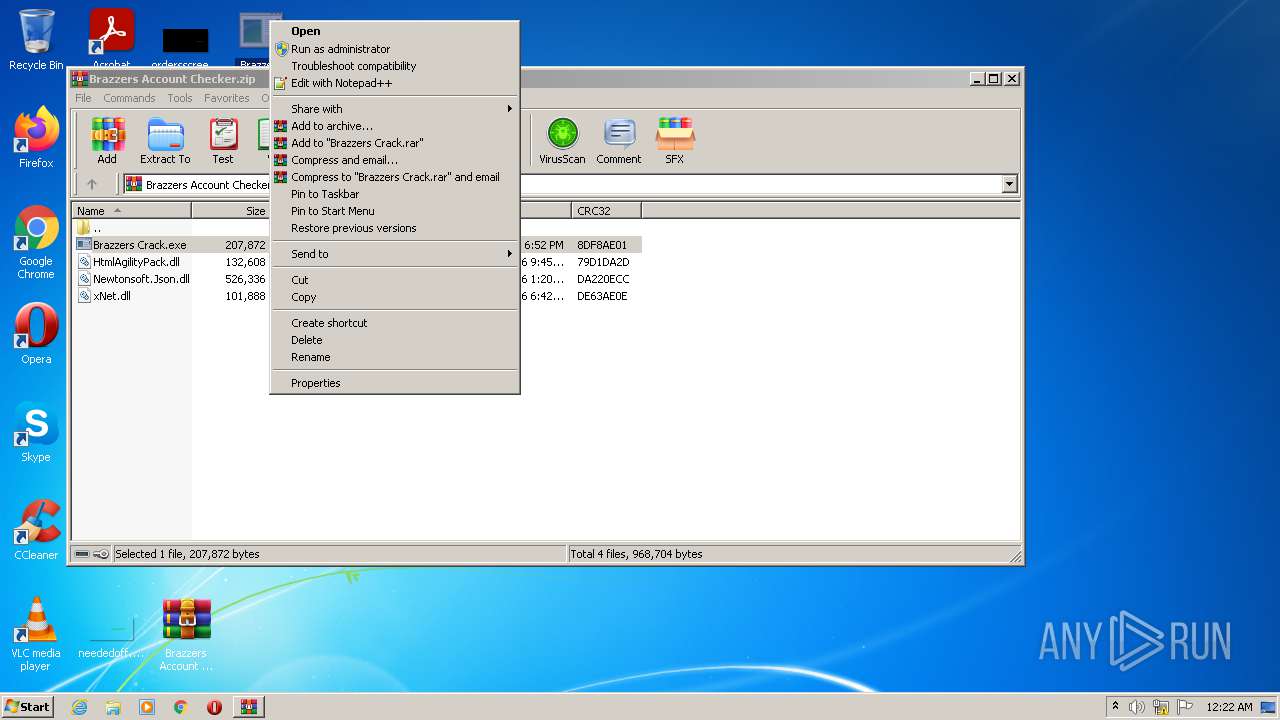Open the WinRAR Tools menu
1280x720 pixels.
[180, 98]
